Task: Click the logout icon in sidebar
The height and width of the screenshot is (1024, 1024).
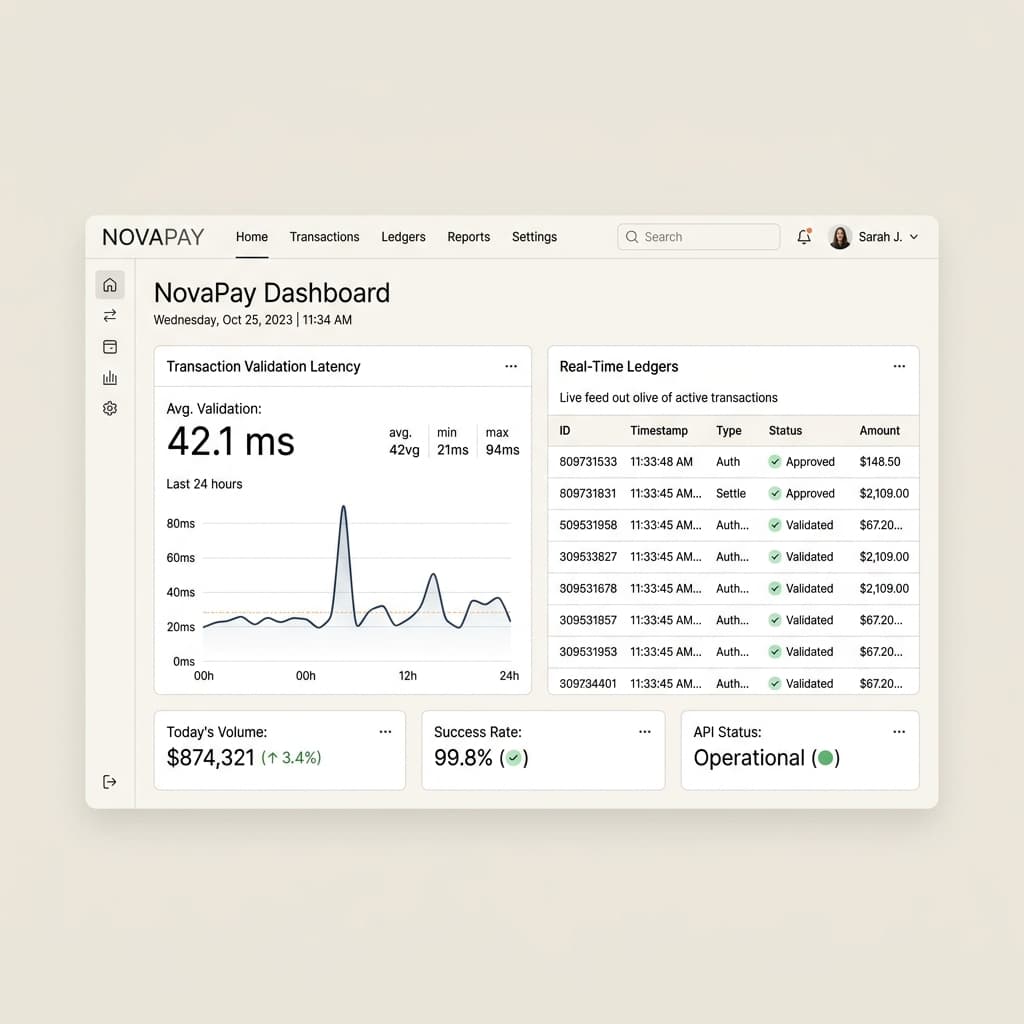Action: point(110,782)
